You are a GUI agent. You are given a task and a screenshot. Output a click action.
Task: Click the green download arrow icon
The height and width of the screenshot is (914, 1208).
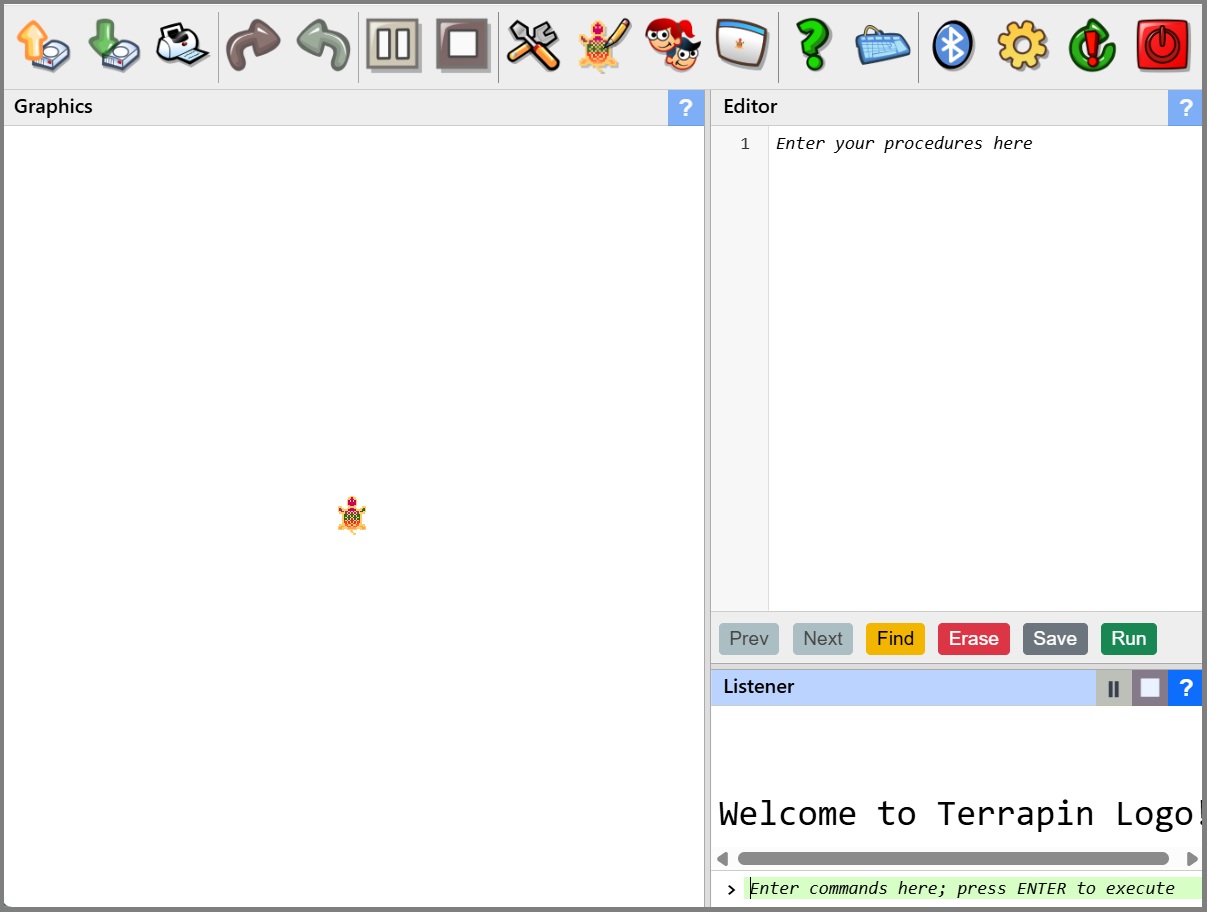click(113, 45)
